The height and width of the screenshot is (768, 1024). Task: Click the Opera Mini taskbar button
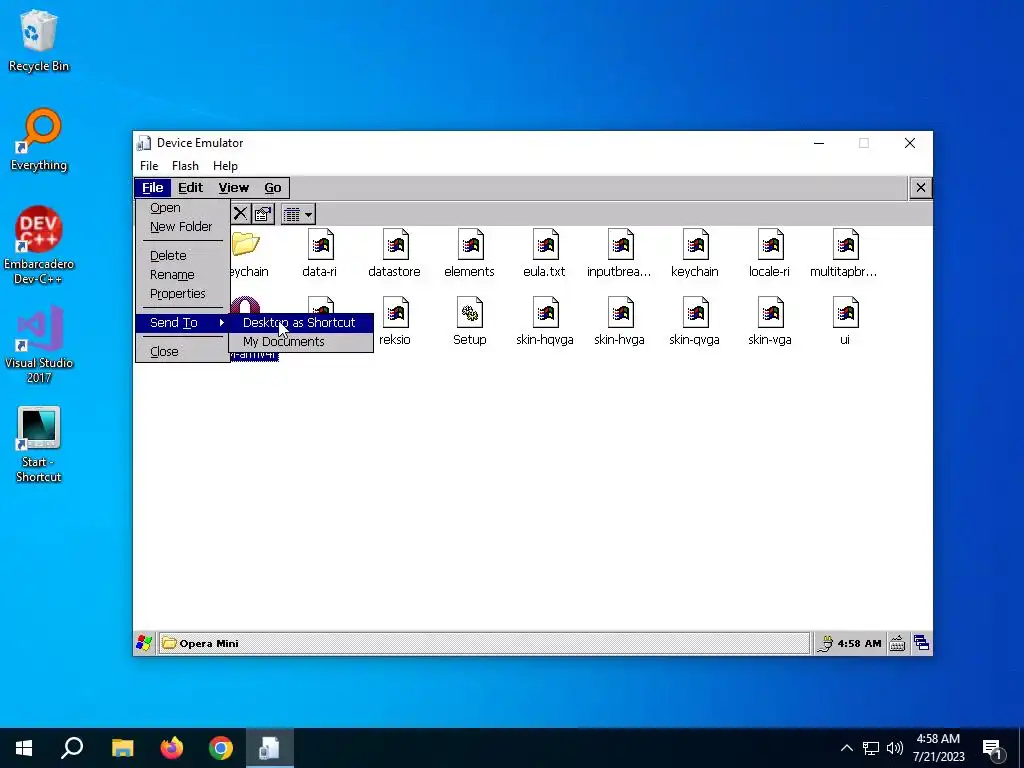click(x=484, y=643)
